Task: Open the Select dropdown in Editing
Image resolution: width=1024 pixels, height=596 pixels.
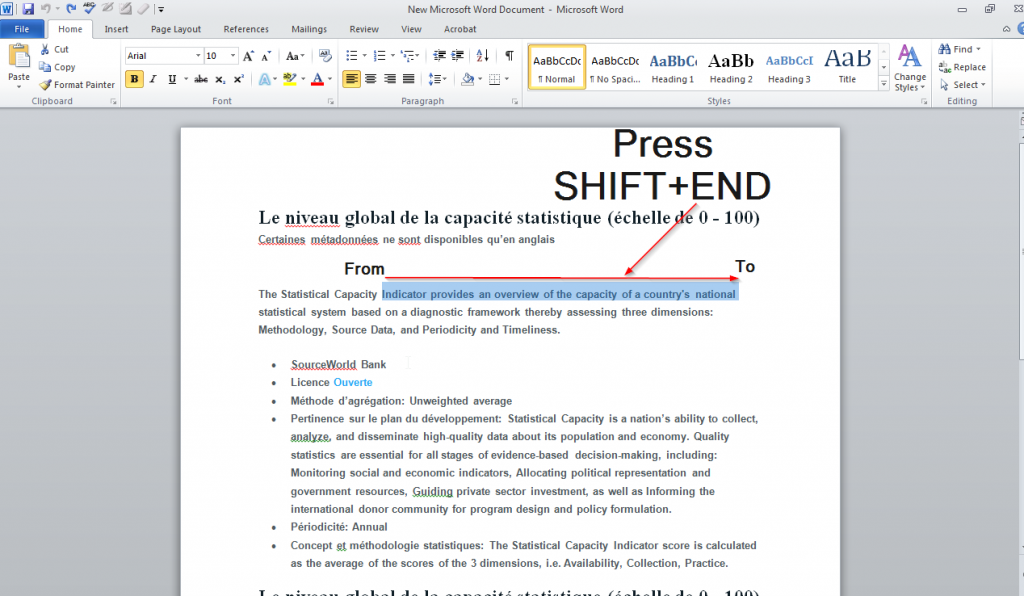Action: tap(963, 85)
